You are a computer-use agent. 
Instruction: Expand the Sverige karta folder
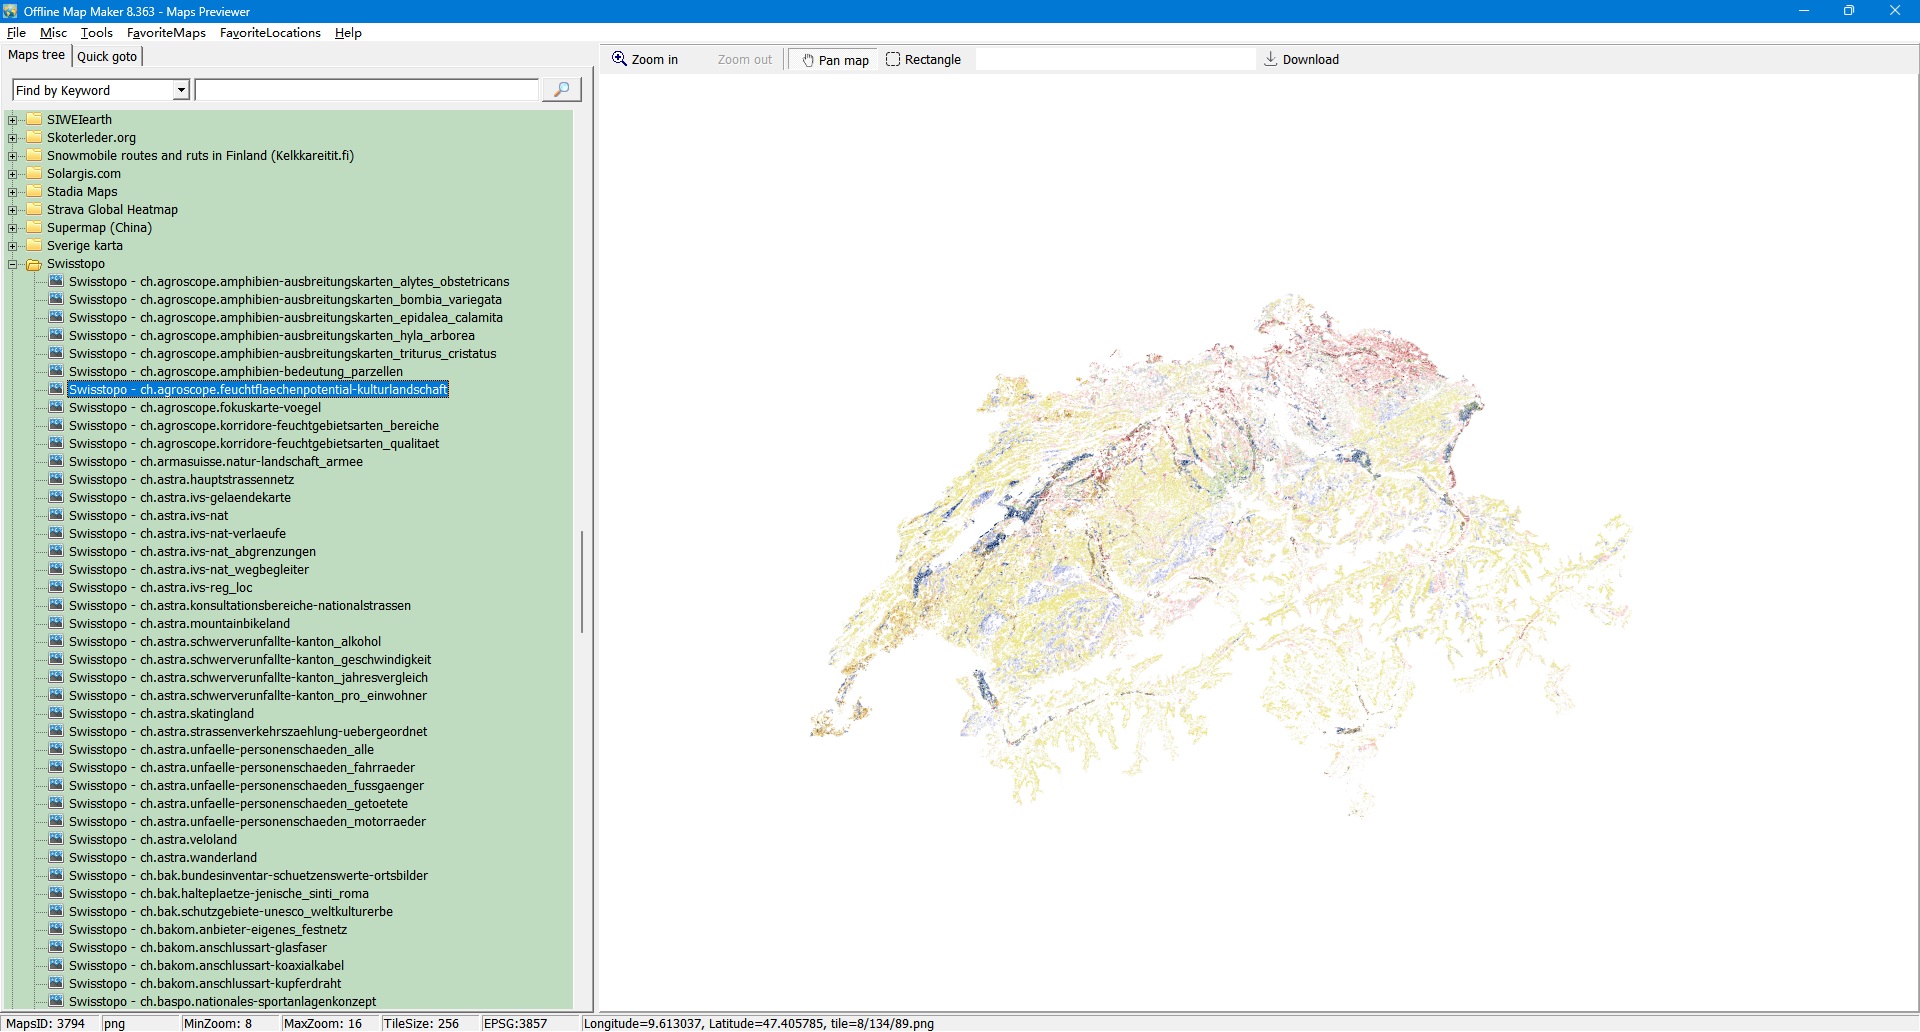coord(13,246)
